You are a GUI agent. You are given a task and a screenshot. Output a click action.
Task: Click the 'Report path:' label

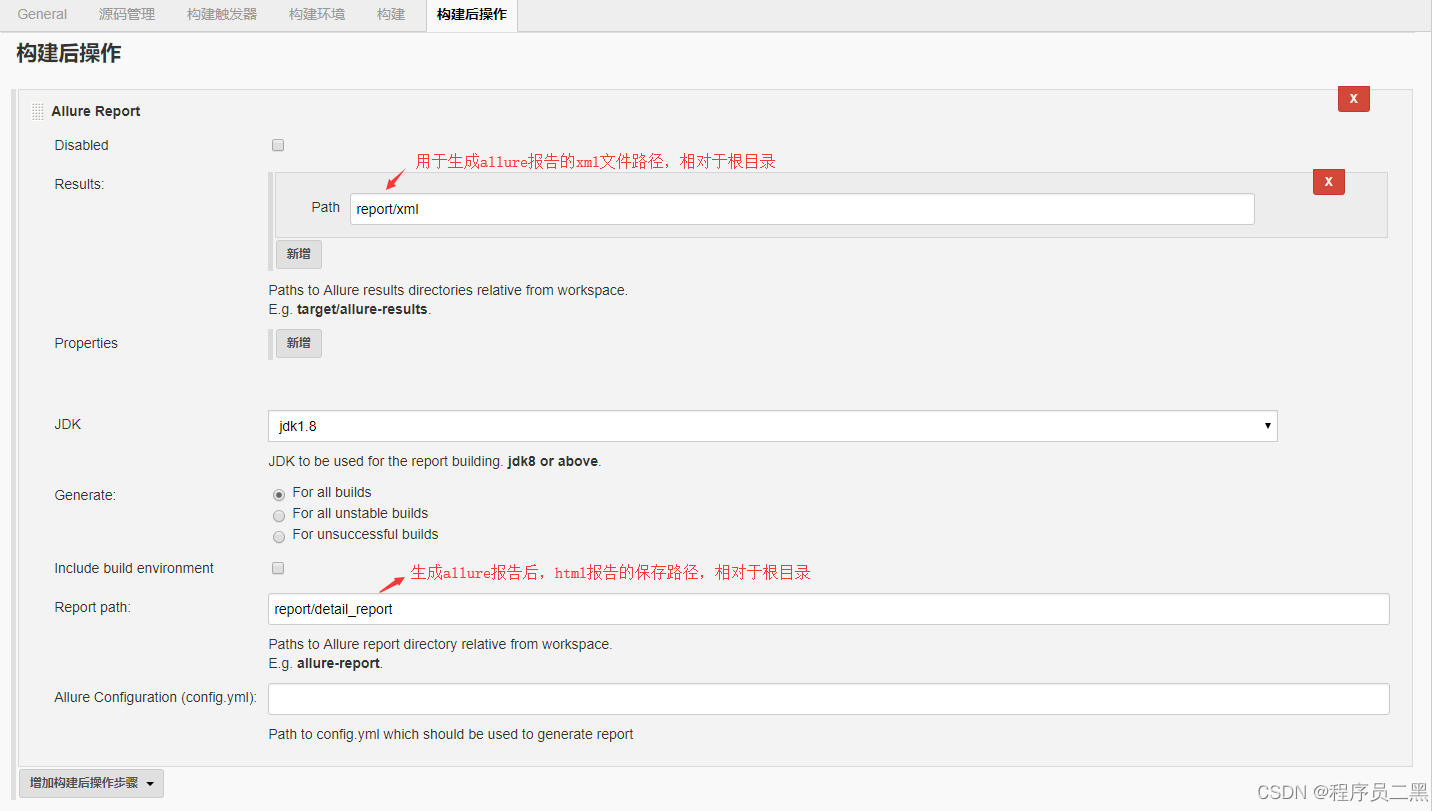click(x=93, y=607)
